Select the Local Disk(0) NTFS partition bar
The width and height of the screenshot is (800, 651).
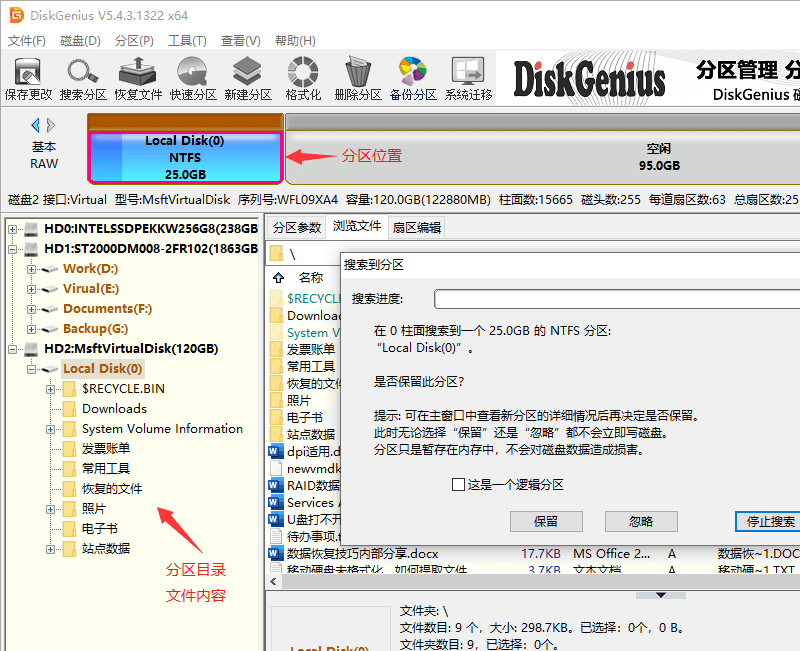pos(185,157)
